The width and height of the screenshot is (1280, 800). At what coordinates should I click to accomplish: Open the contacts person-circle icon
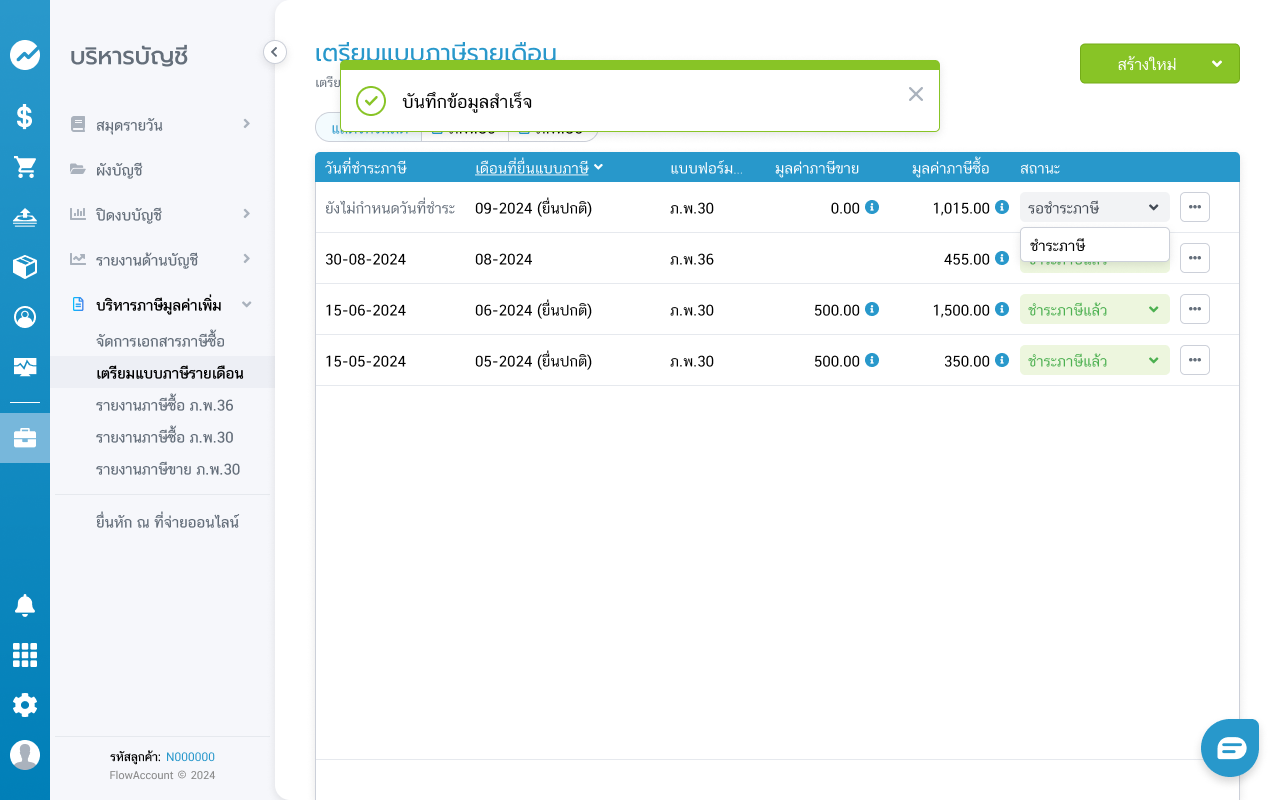pos(25,317)
